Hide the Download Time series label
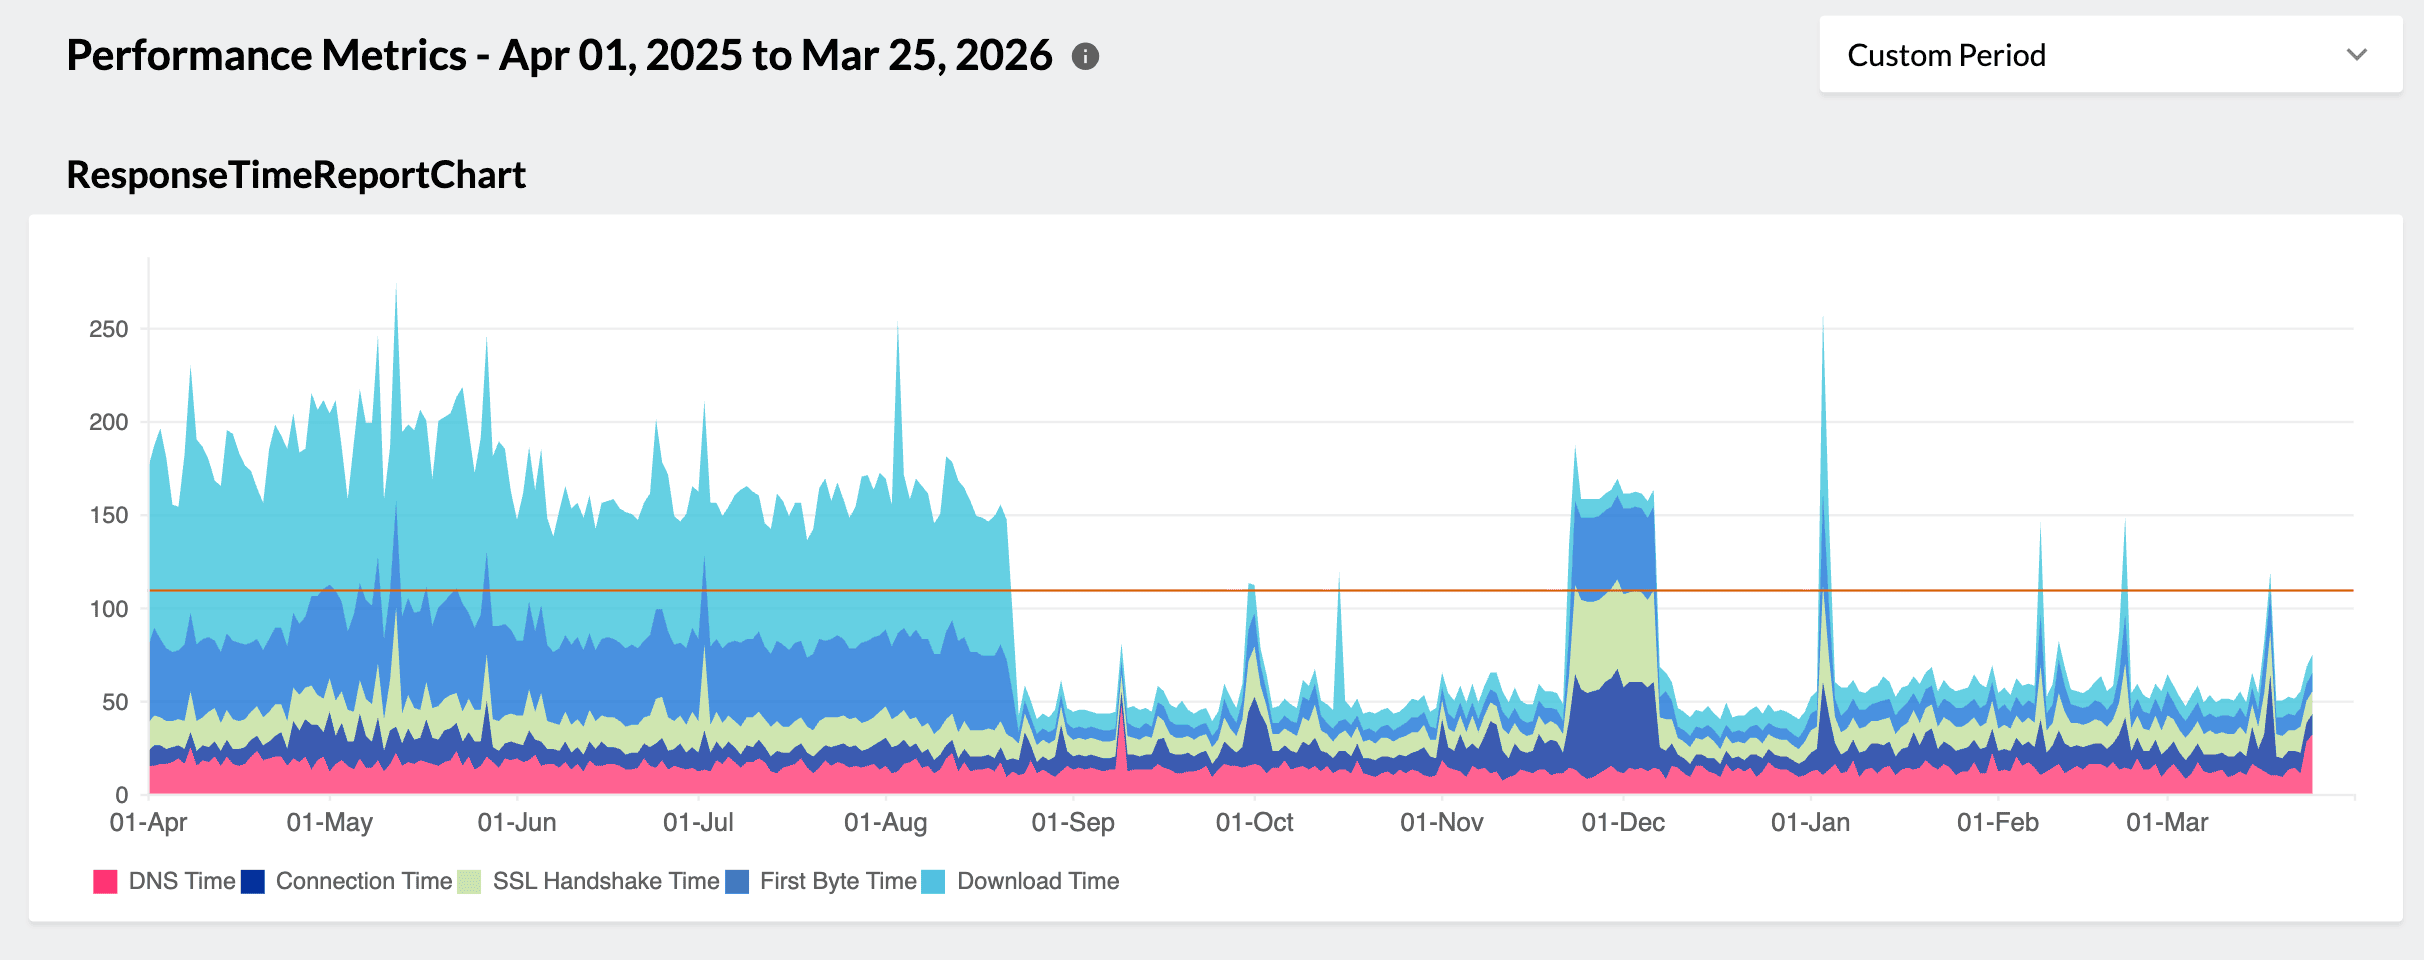Image resolution: width=2424 pixels, height=960 pixels. [x=1038, y=881]
